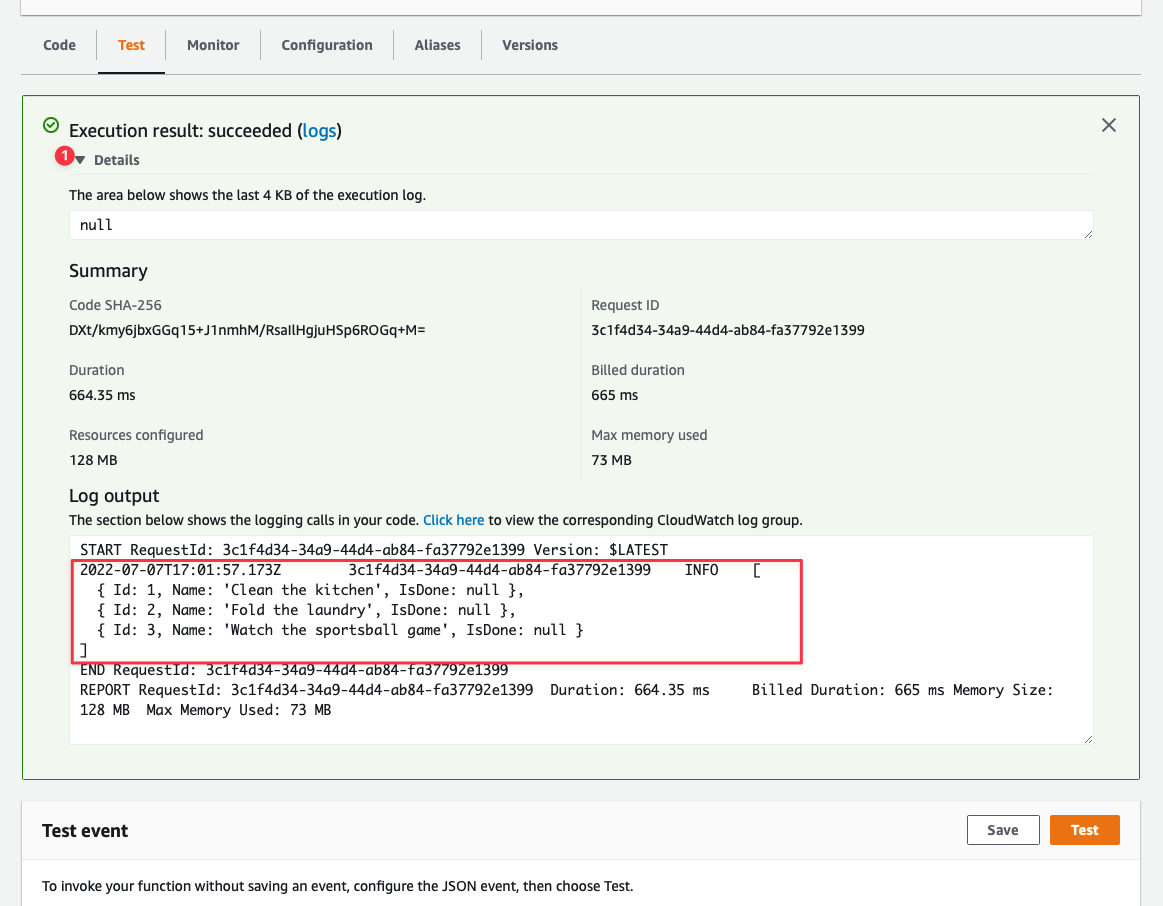Image resolution: width=1163 pixels, height=906 pixels.
Task: Dismiss the execution result panel with X
Action: pos(1109,125)
